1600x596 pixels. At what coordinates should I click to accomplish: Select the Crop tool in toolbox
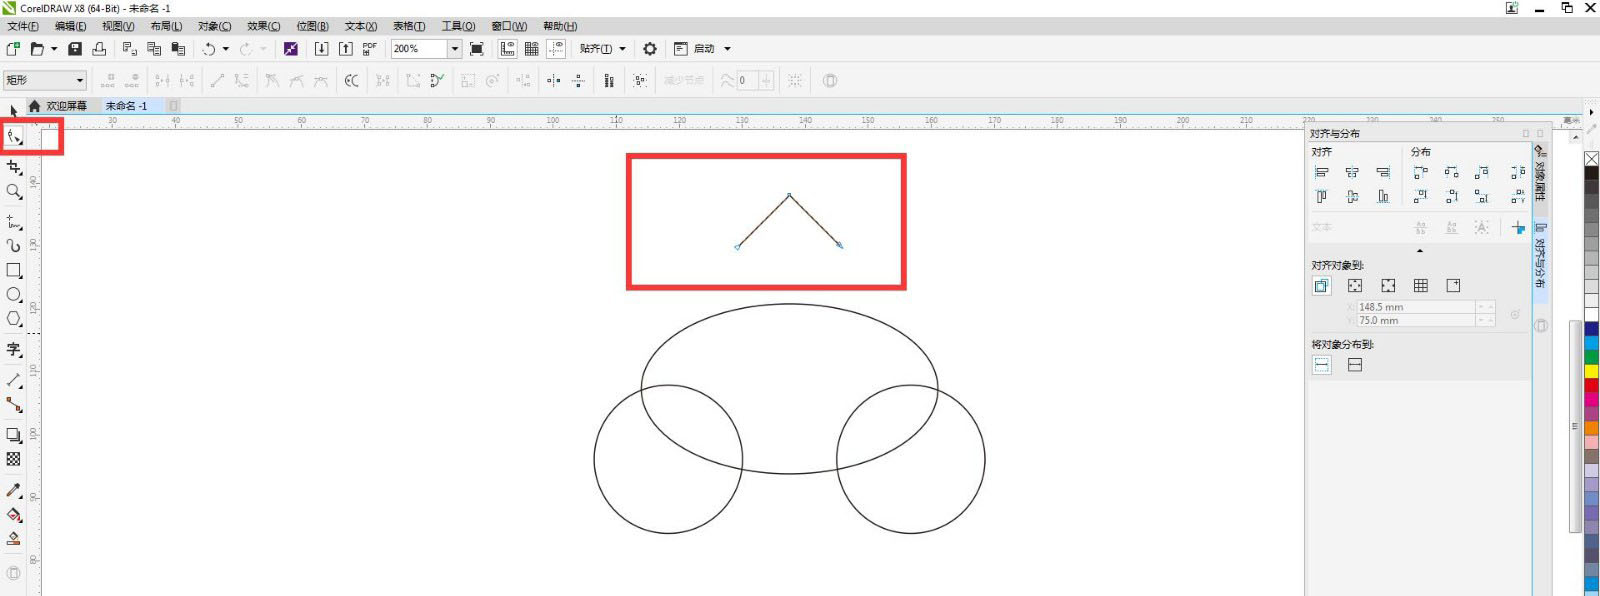pos(14,167)
